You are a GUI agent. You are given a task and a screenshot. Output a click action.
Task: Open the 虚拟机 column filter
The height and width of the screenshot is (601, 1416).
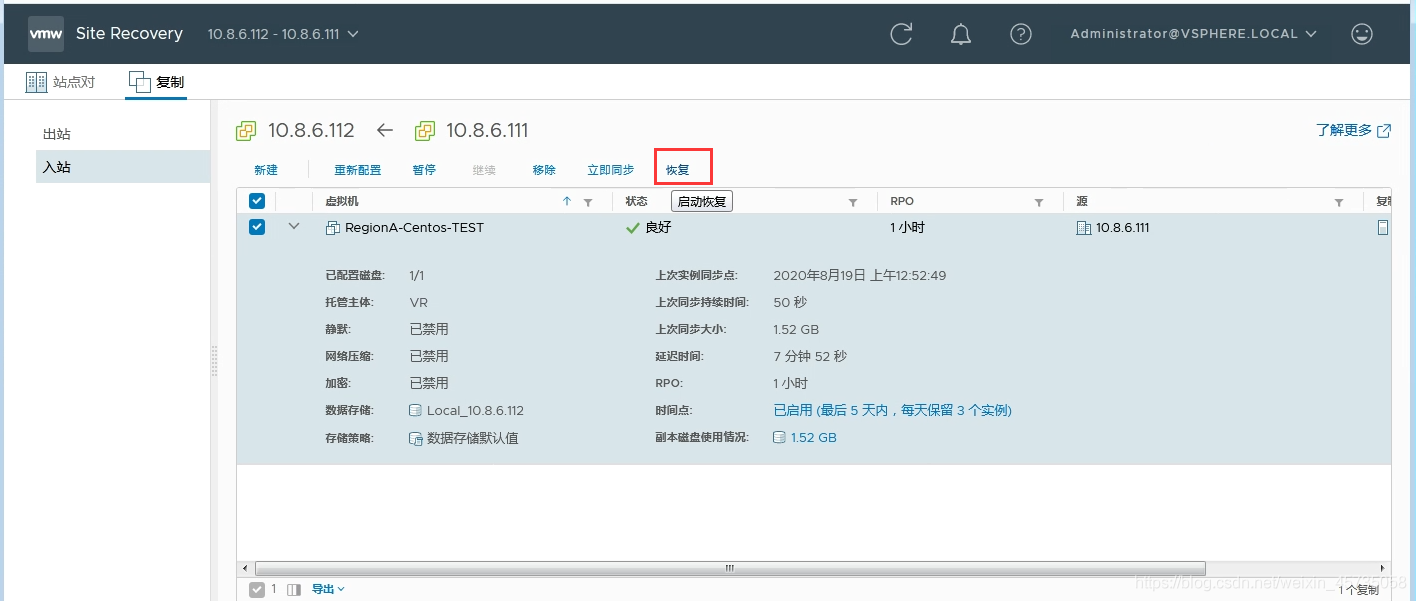[x=588, y=202]
